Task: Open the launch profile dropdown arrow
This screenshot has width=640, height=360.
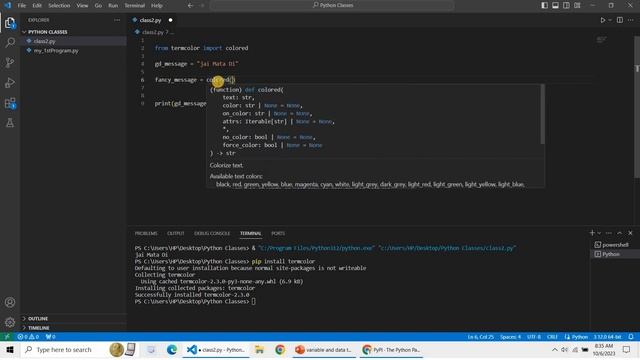Action: (x=599, y=233)
